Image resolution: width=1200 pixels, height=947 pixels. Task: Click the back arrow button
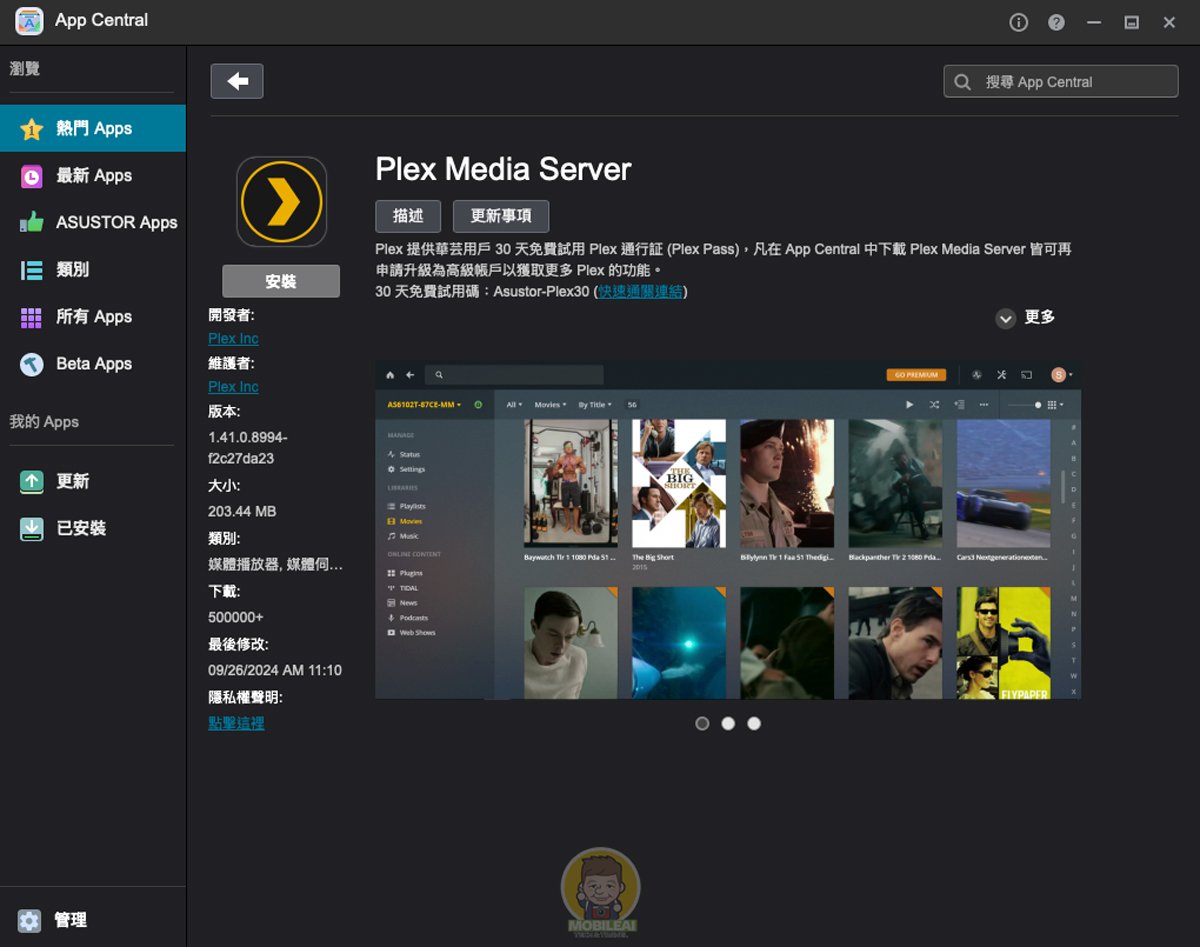(x=237, y=82)
